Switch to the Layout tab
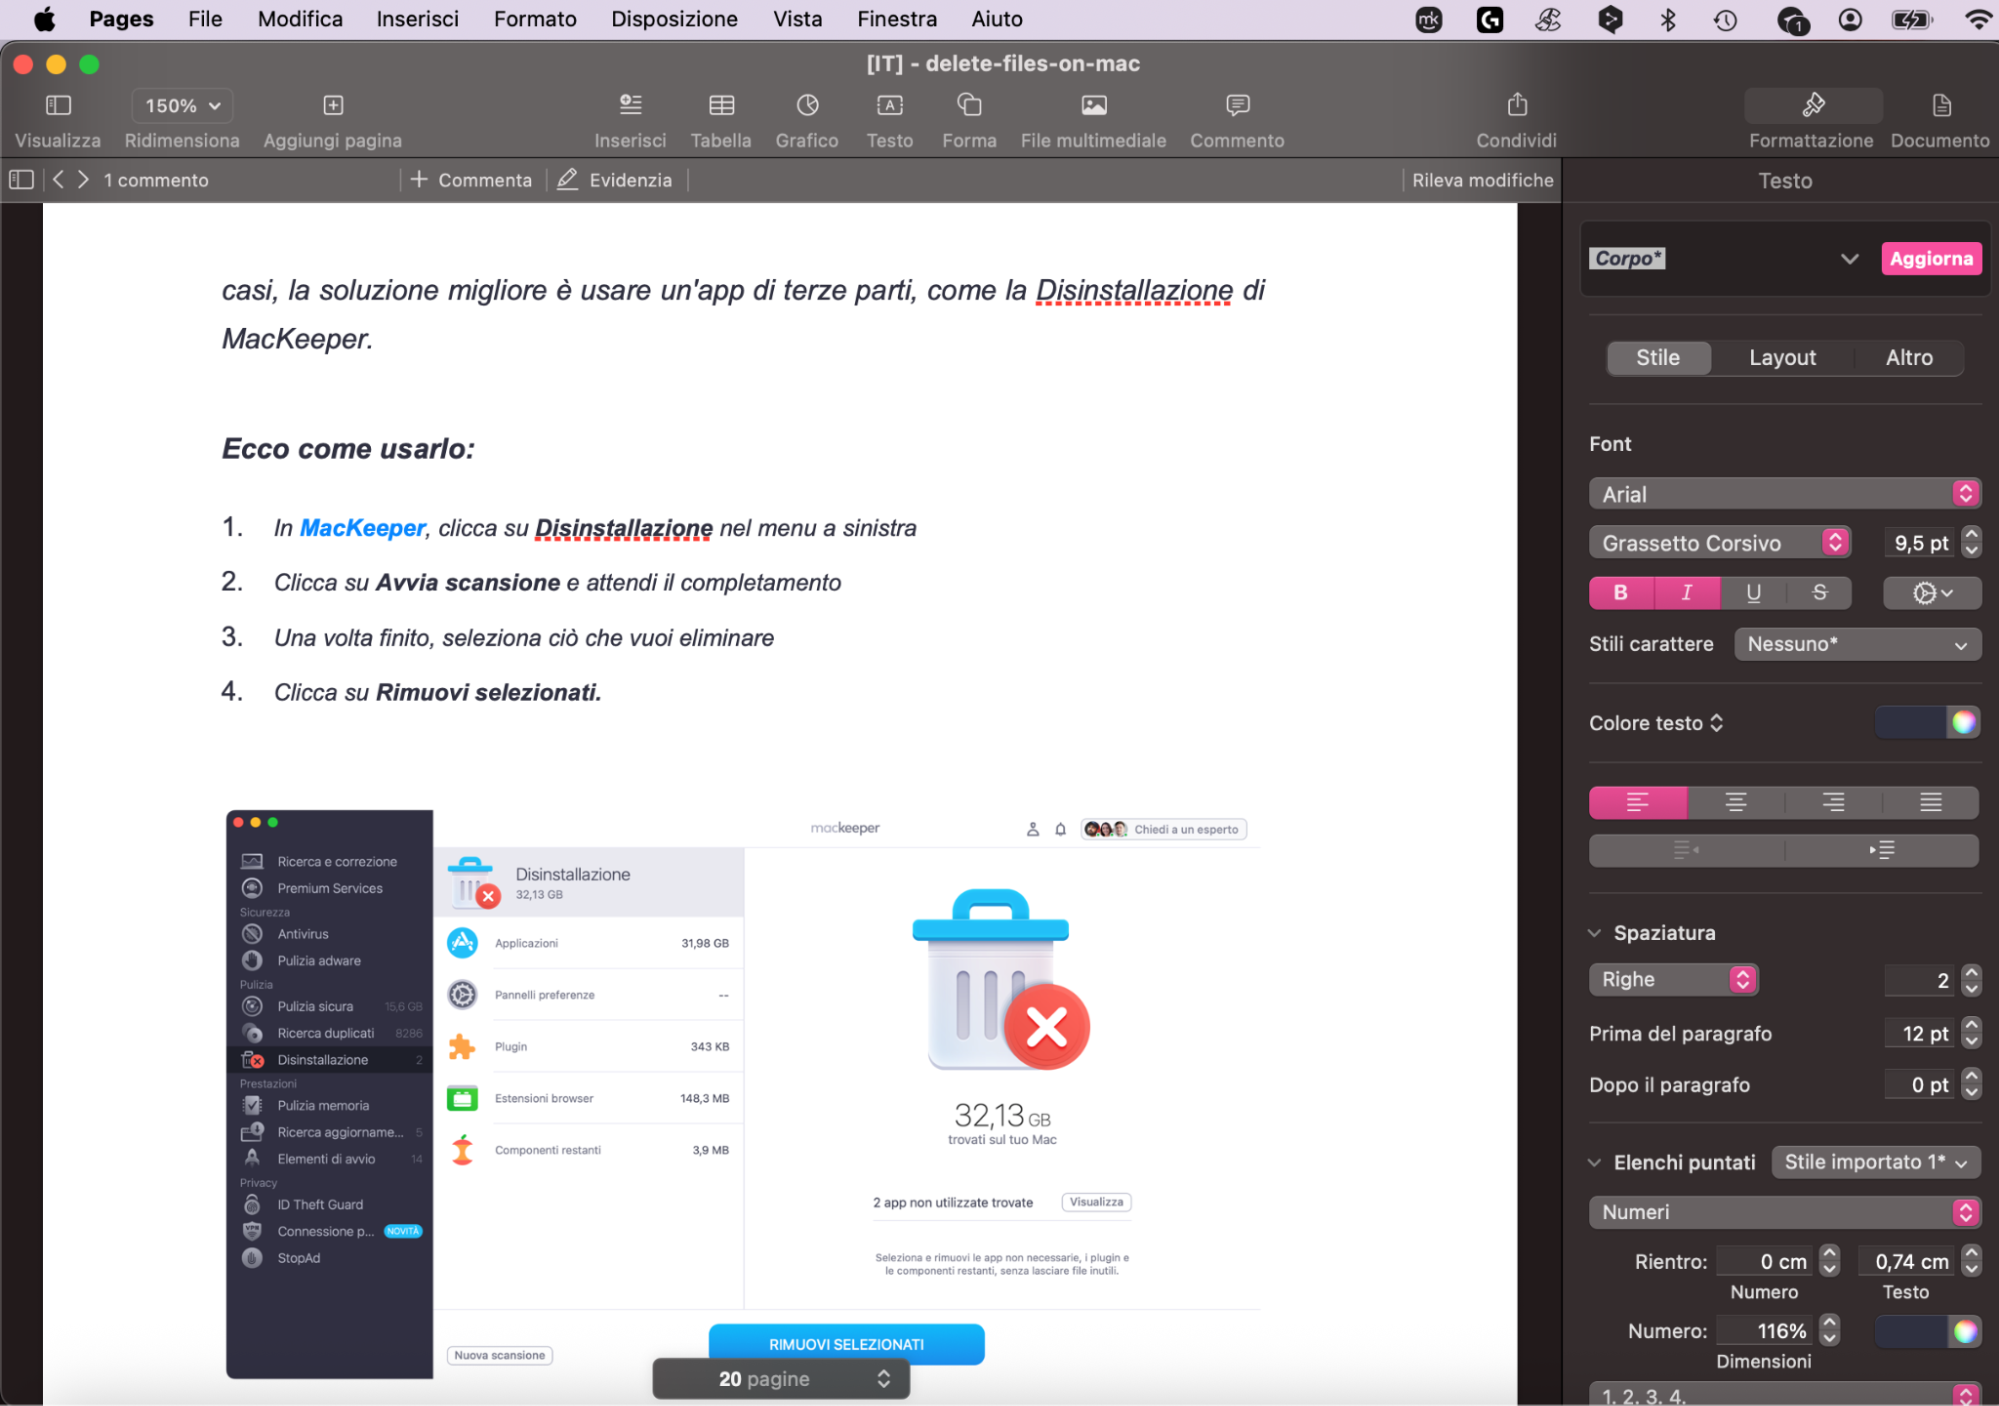This screenshot has height=1406, width=1999. point(1782,358)
